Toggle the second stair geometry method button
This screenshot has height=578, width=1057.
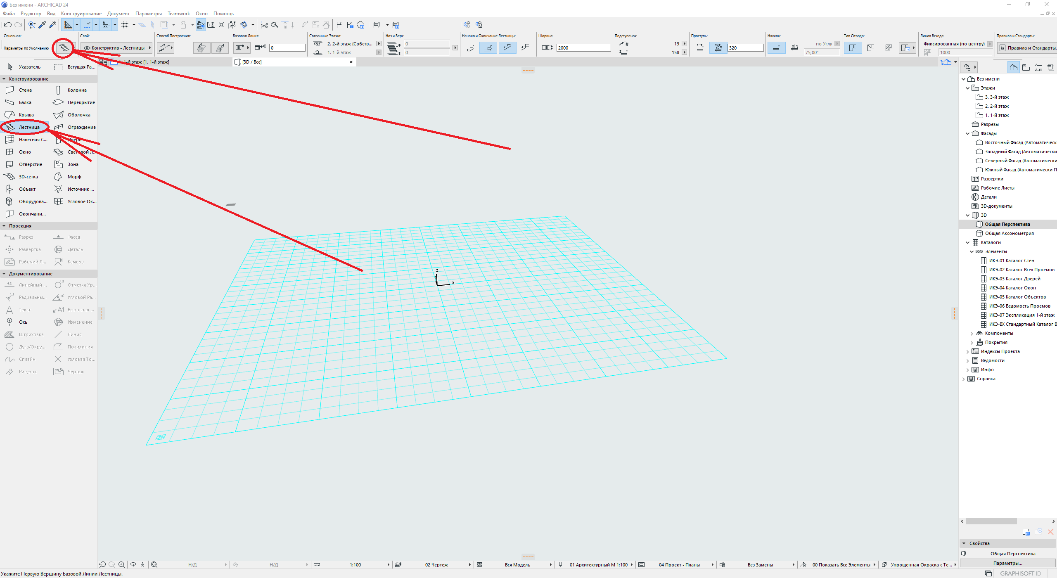tap(220, 48)
